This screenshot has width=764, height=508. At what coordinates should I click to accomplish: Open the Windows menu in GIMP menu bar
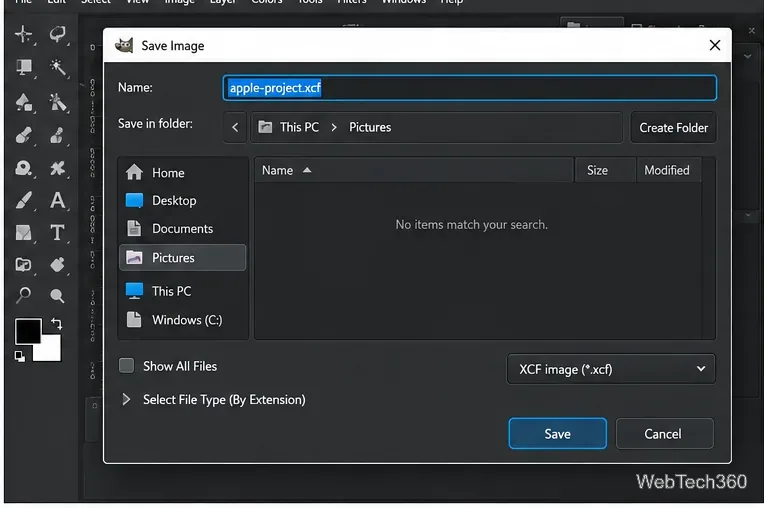404,2
